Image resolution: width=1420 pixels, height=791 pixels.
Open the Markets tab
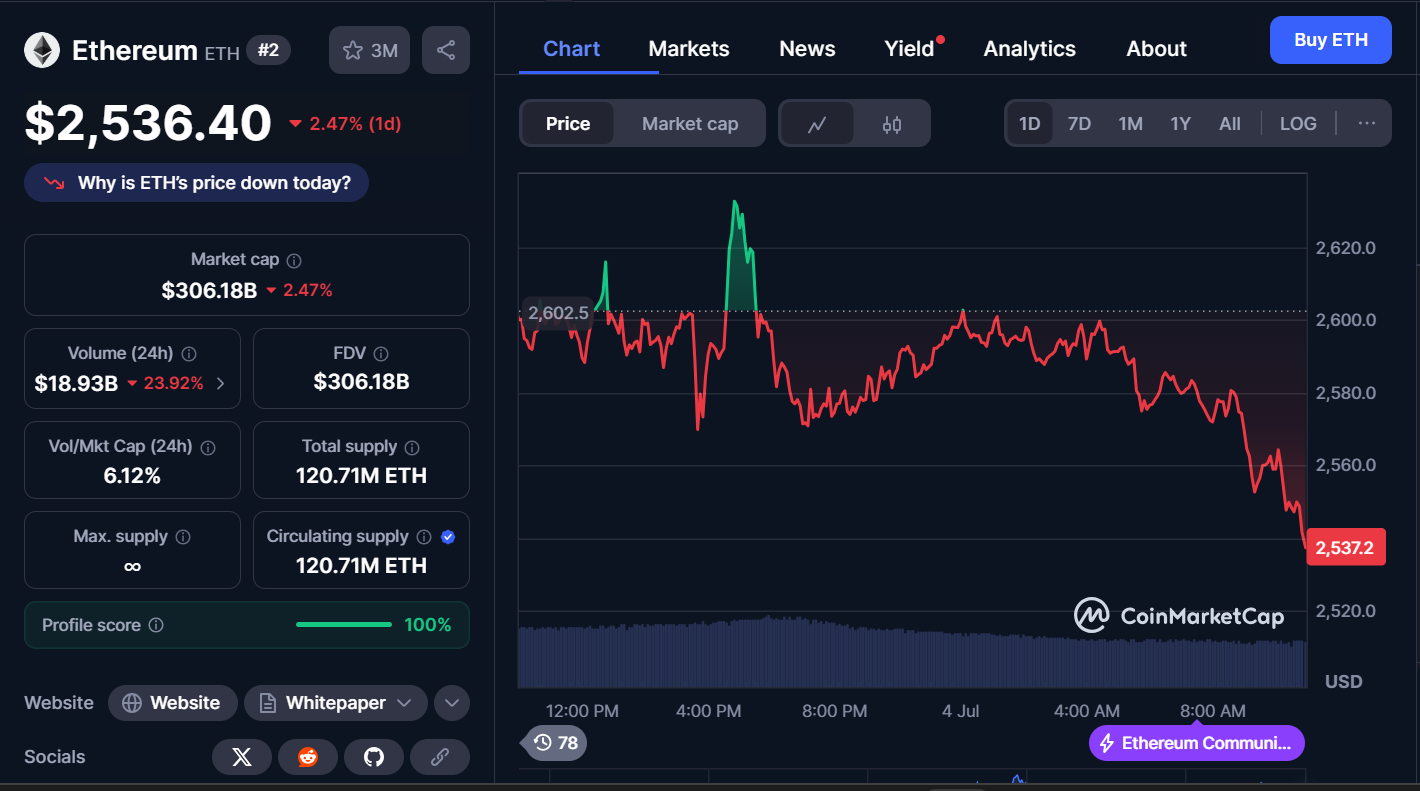coord(689,49)
